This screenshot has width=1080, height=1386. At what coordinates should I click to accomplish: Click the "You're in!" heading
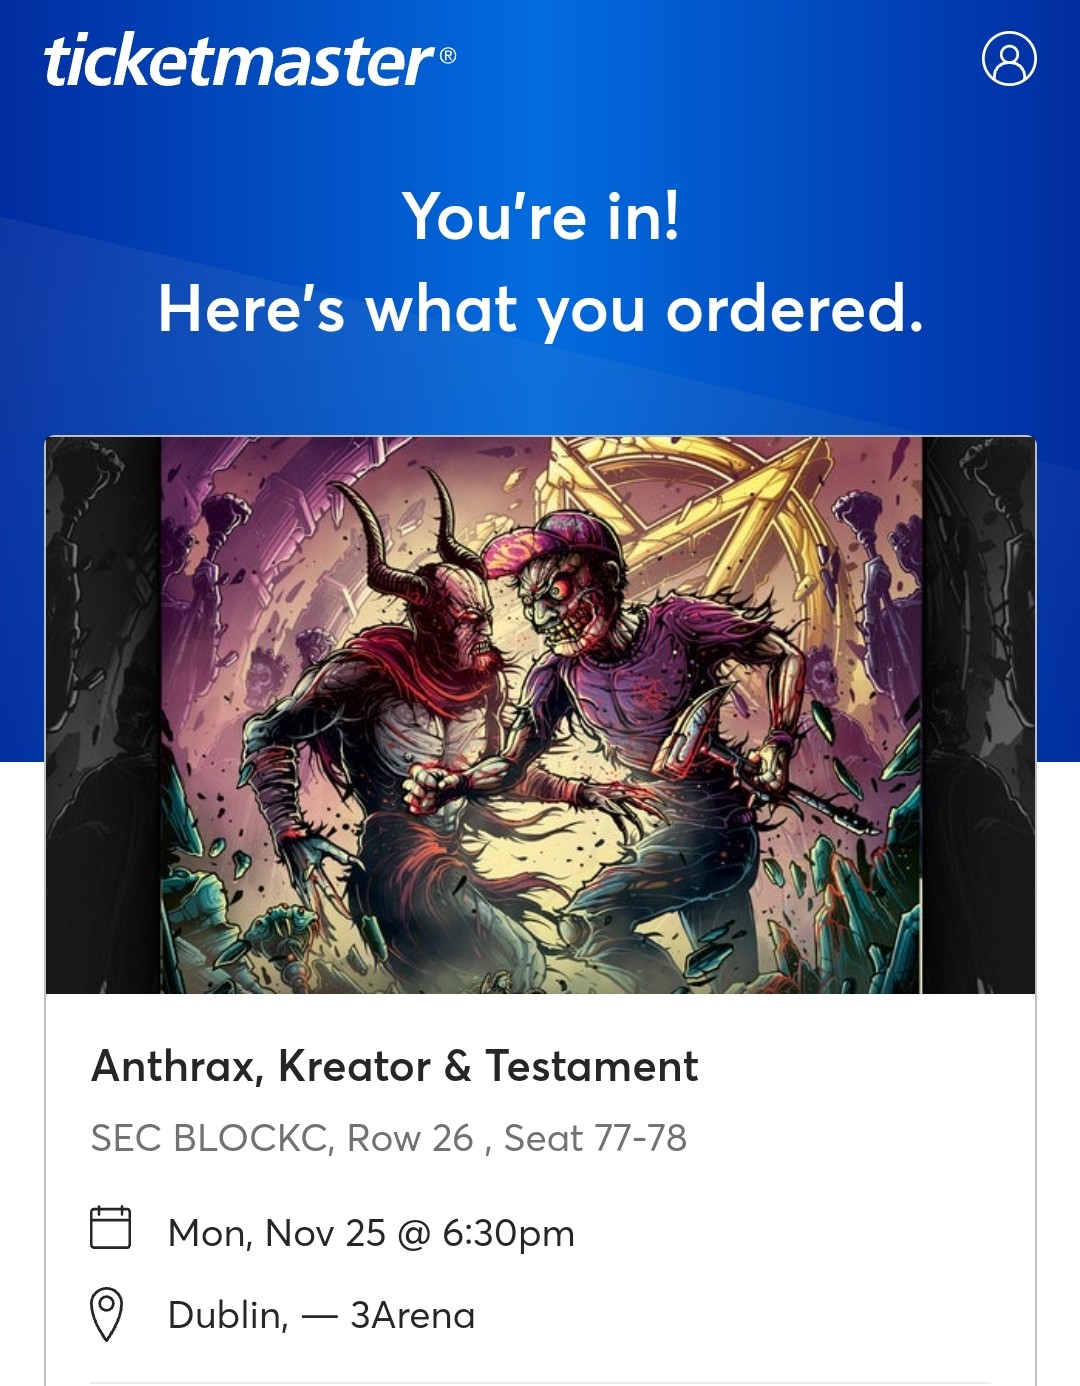(541, 216)
